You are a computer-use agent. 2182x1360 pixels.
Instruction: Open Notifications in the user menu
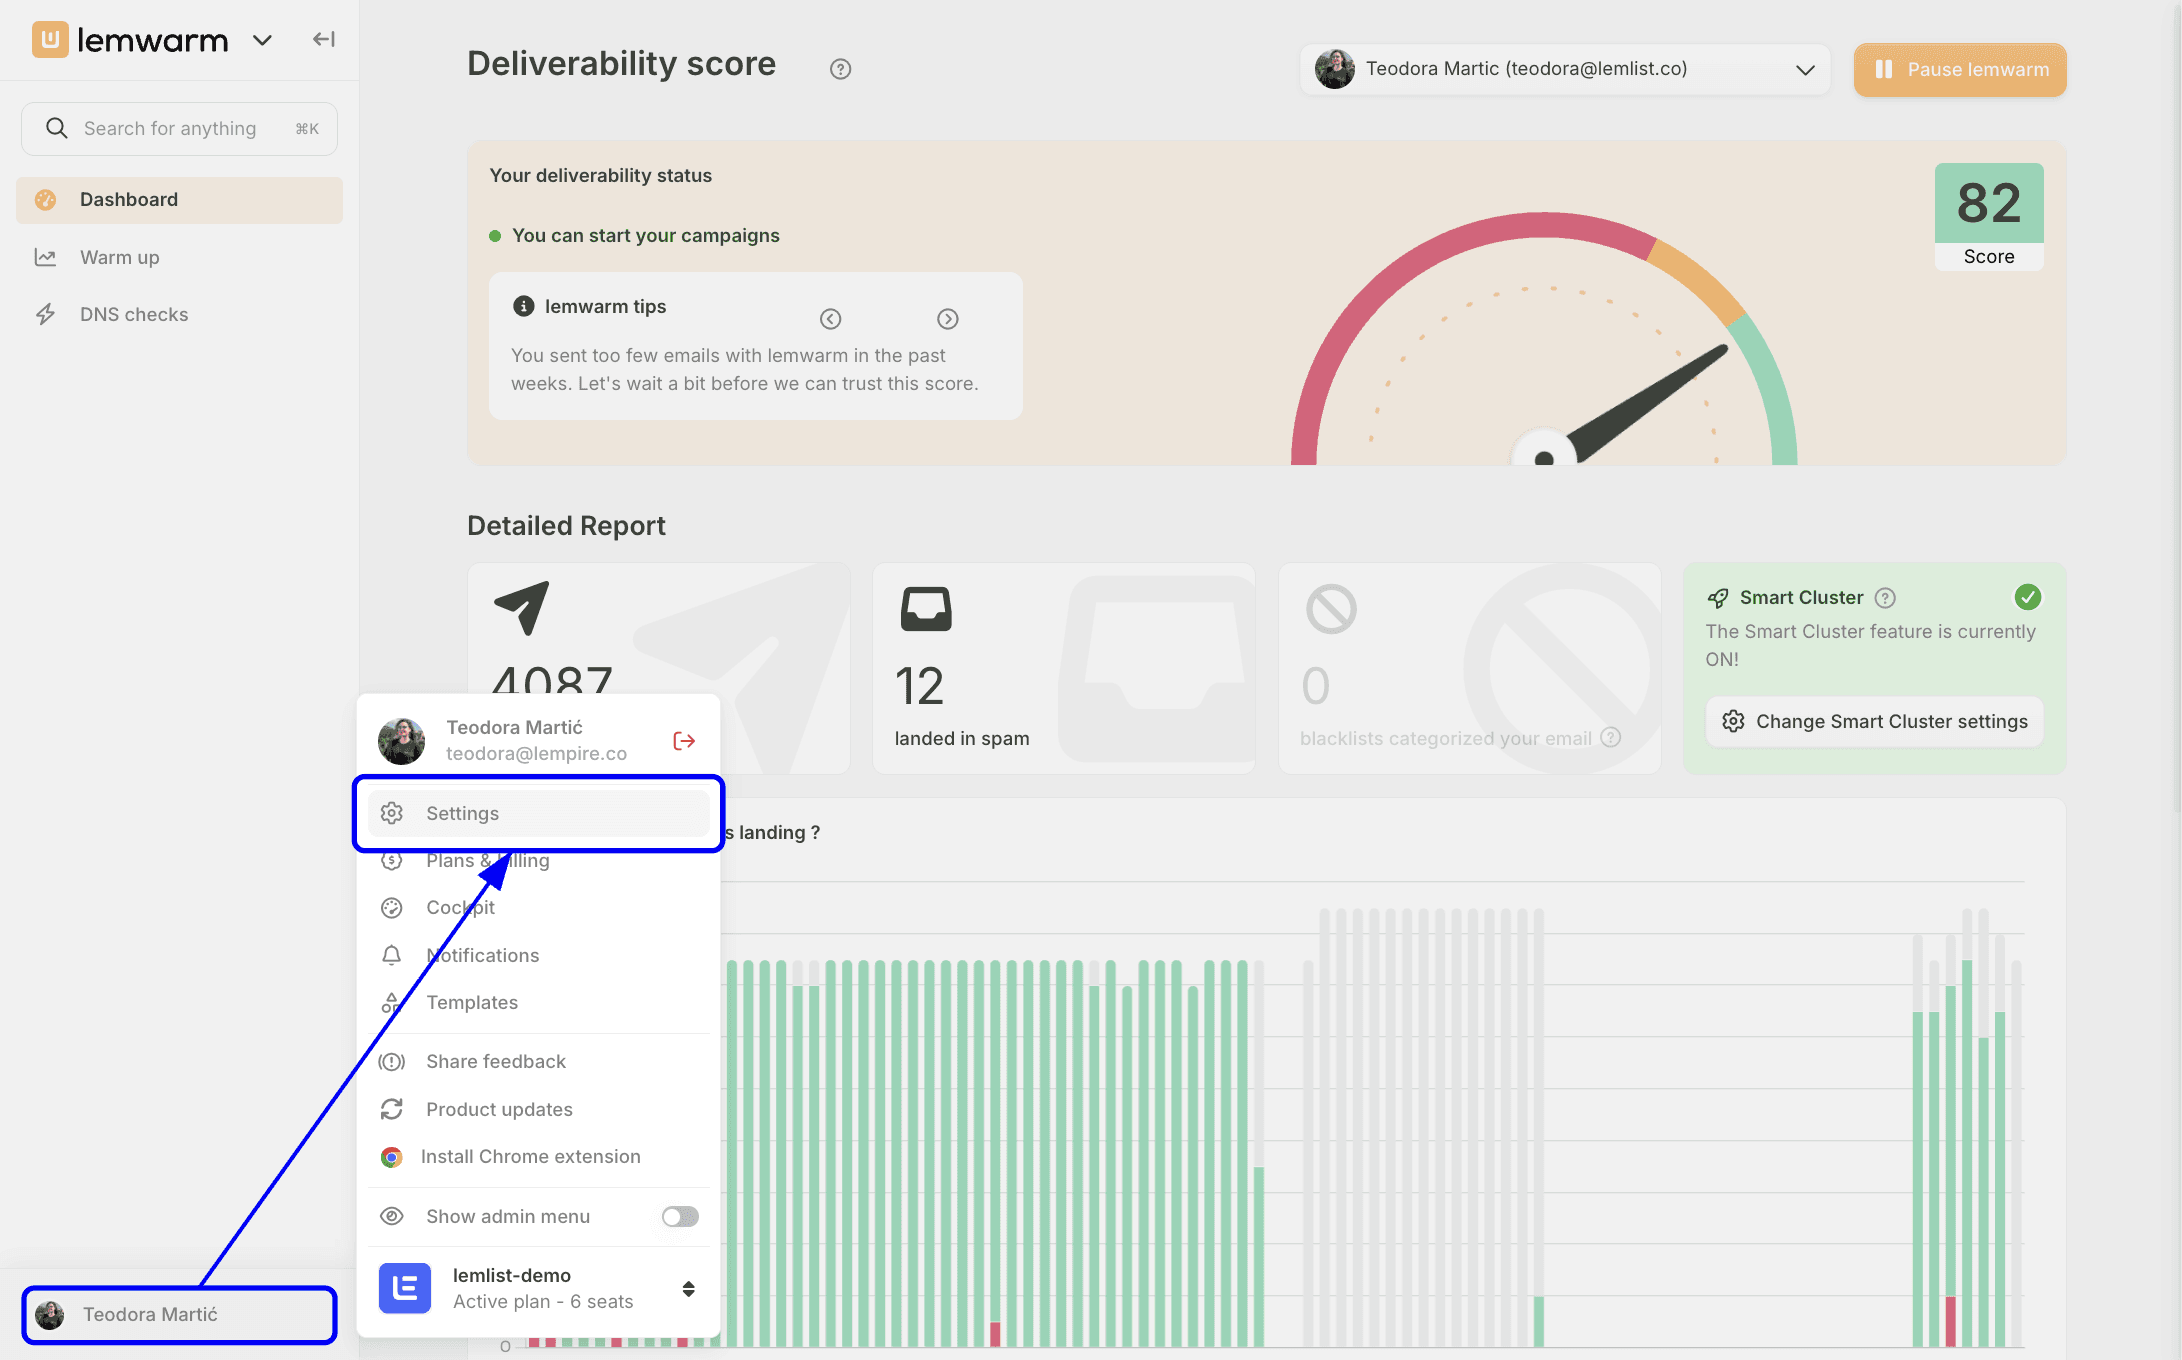point(538,955)
